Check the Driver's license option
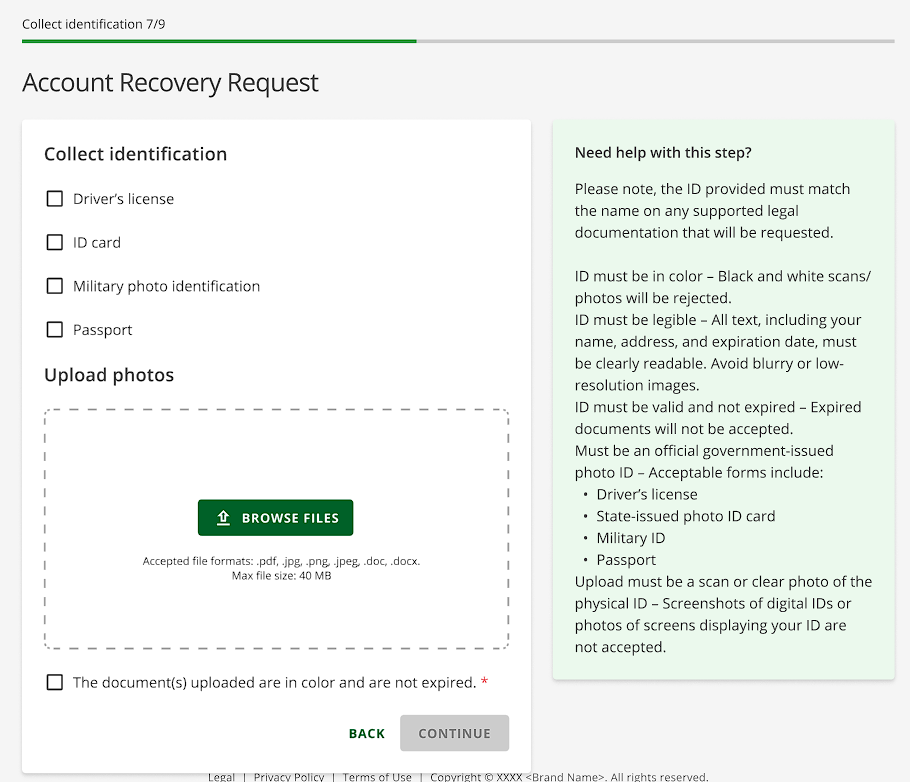The height and width of the screenshot is (782, 910). (x=54, y=198)
